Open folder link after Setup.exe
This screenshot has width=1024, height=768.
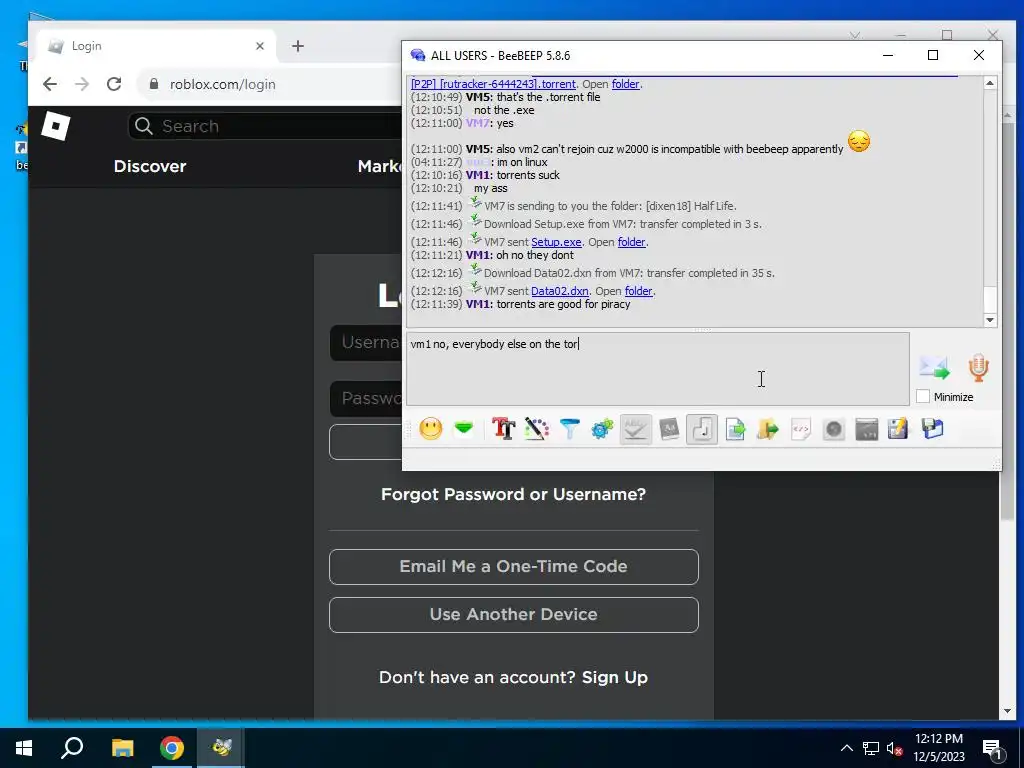point(632,242)
